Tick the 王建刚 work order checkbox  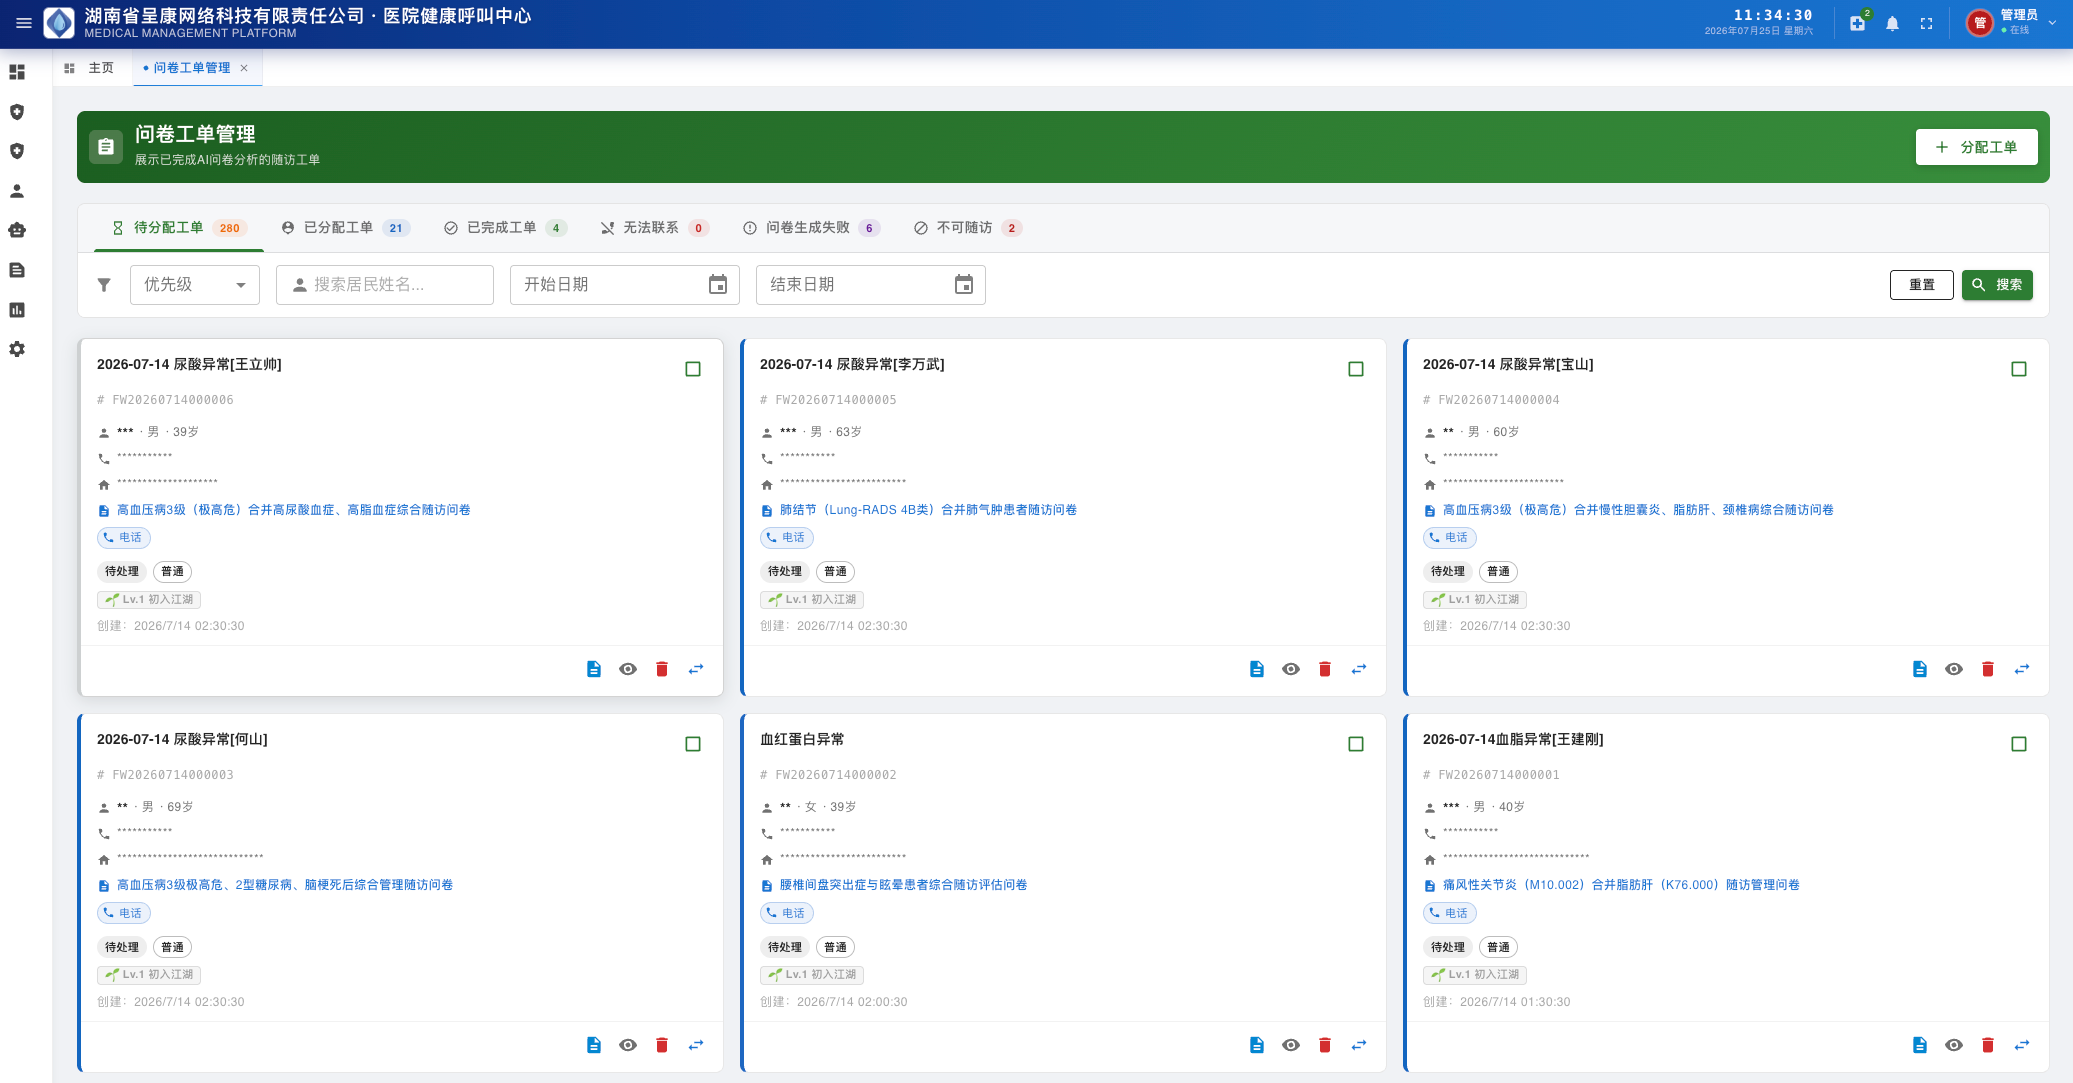pyautogui.click(x=2019, y=744)
